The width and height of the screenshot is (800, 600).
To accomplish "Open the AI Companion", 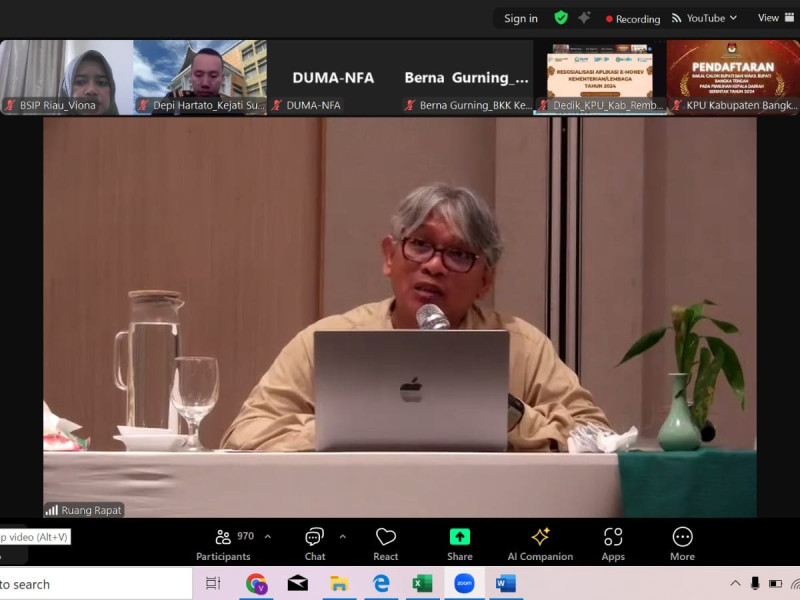I will pos(540,543).
